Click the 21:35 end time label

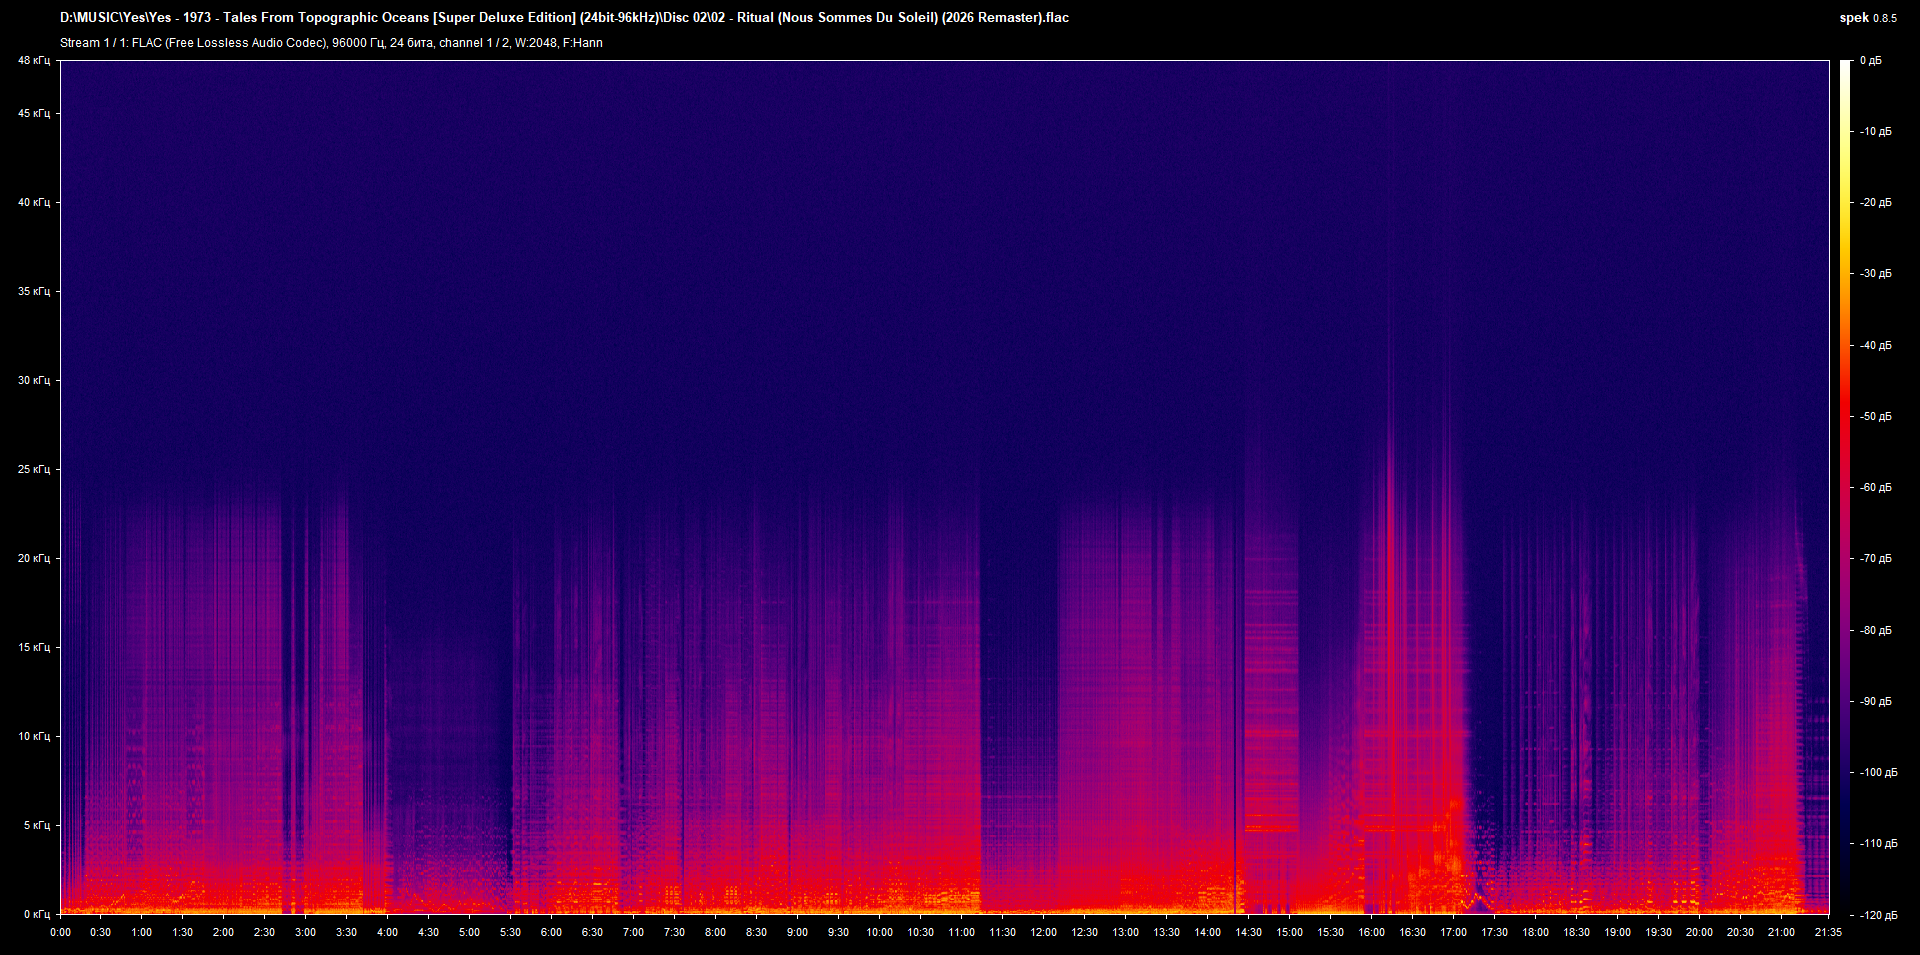point(1828,932)
